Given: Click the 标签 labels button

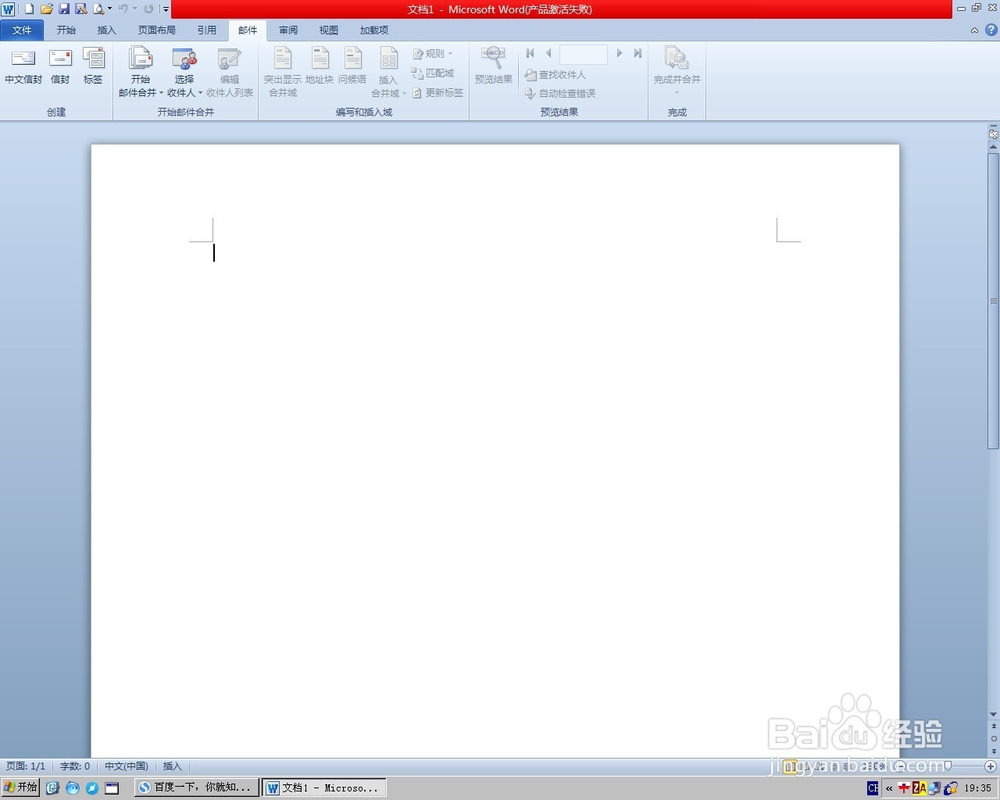Looking at the screenshot, I should click(93, 66).
